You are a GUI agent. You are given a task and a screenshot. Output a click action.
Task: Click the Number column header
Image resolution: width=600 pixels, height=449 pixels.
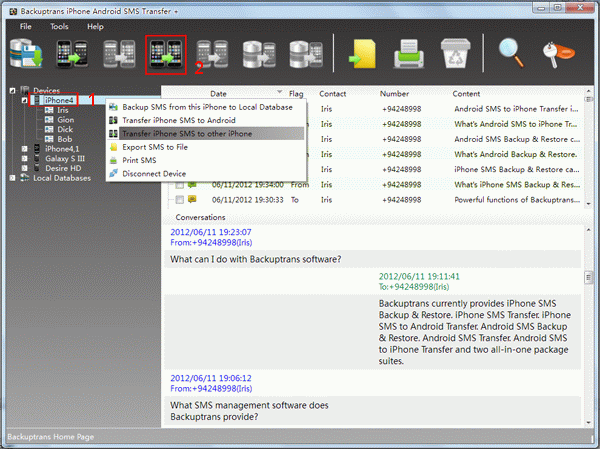394,94
